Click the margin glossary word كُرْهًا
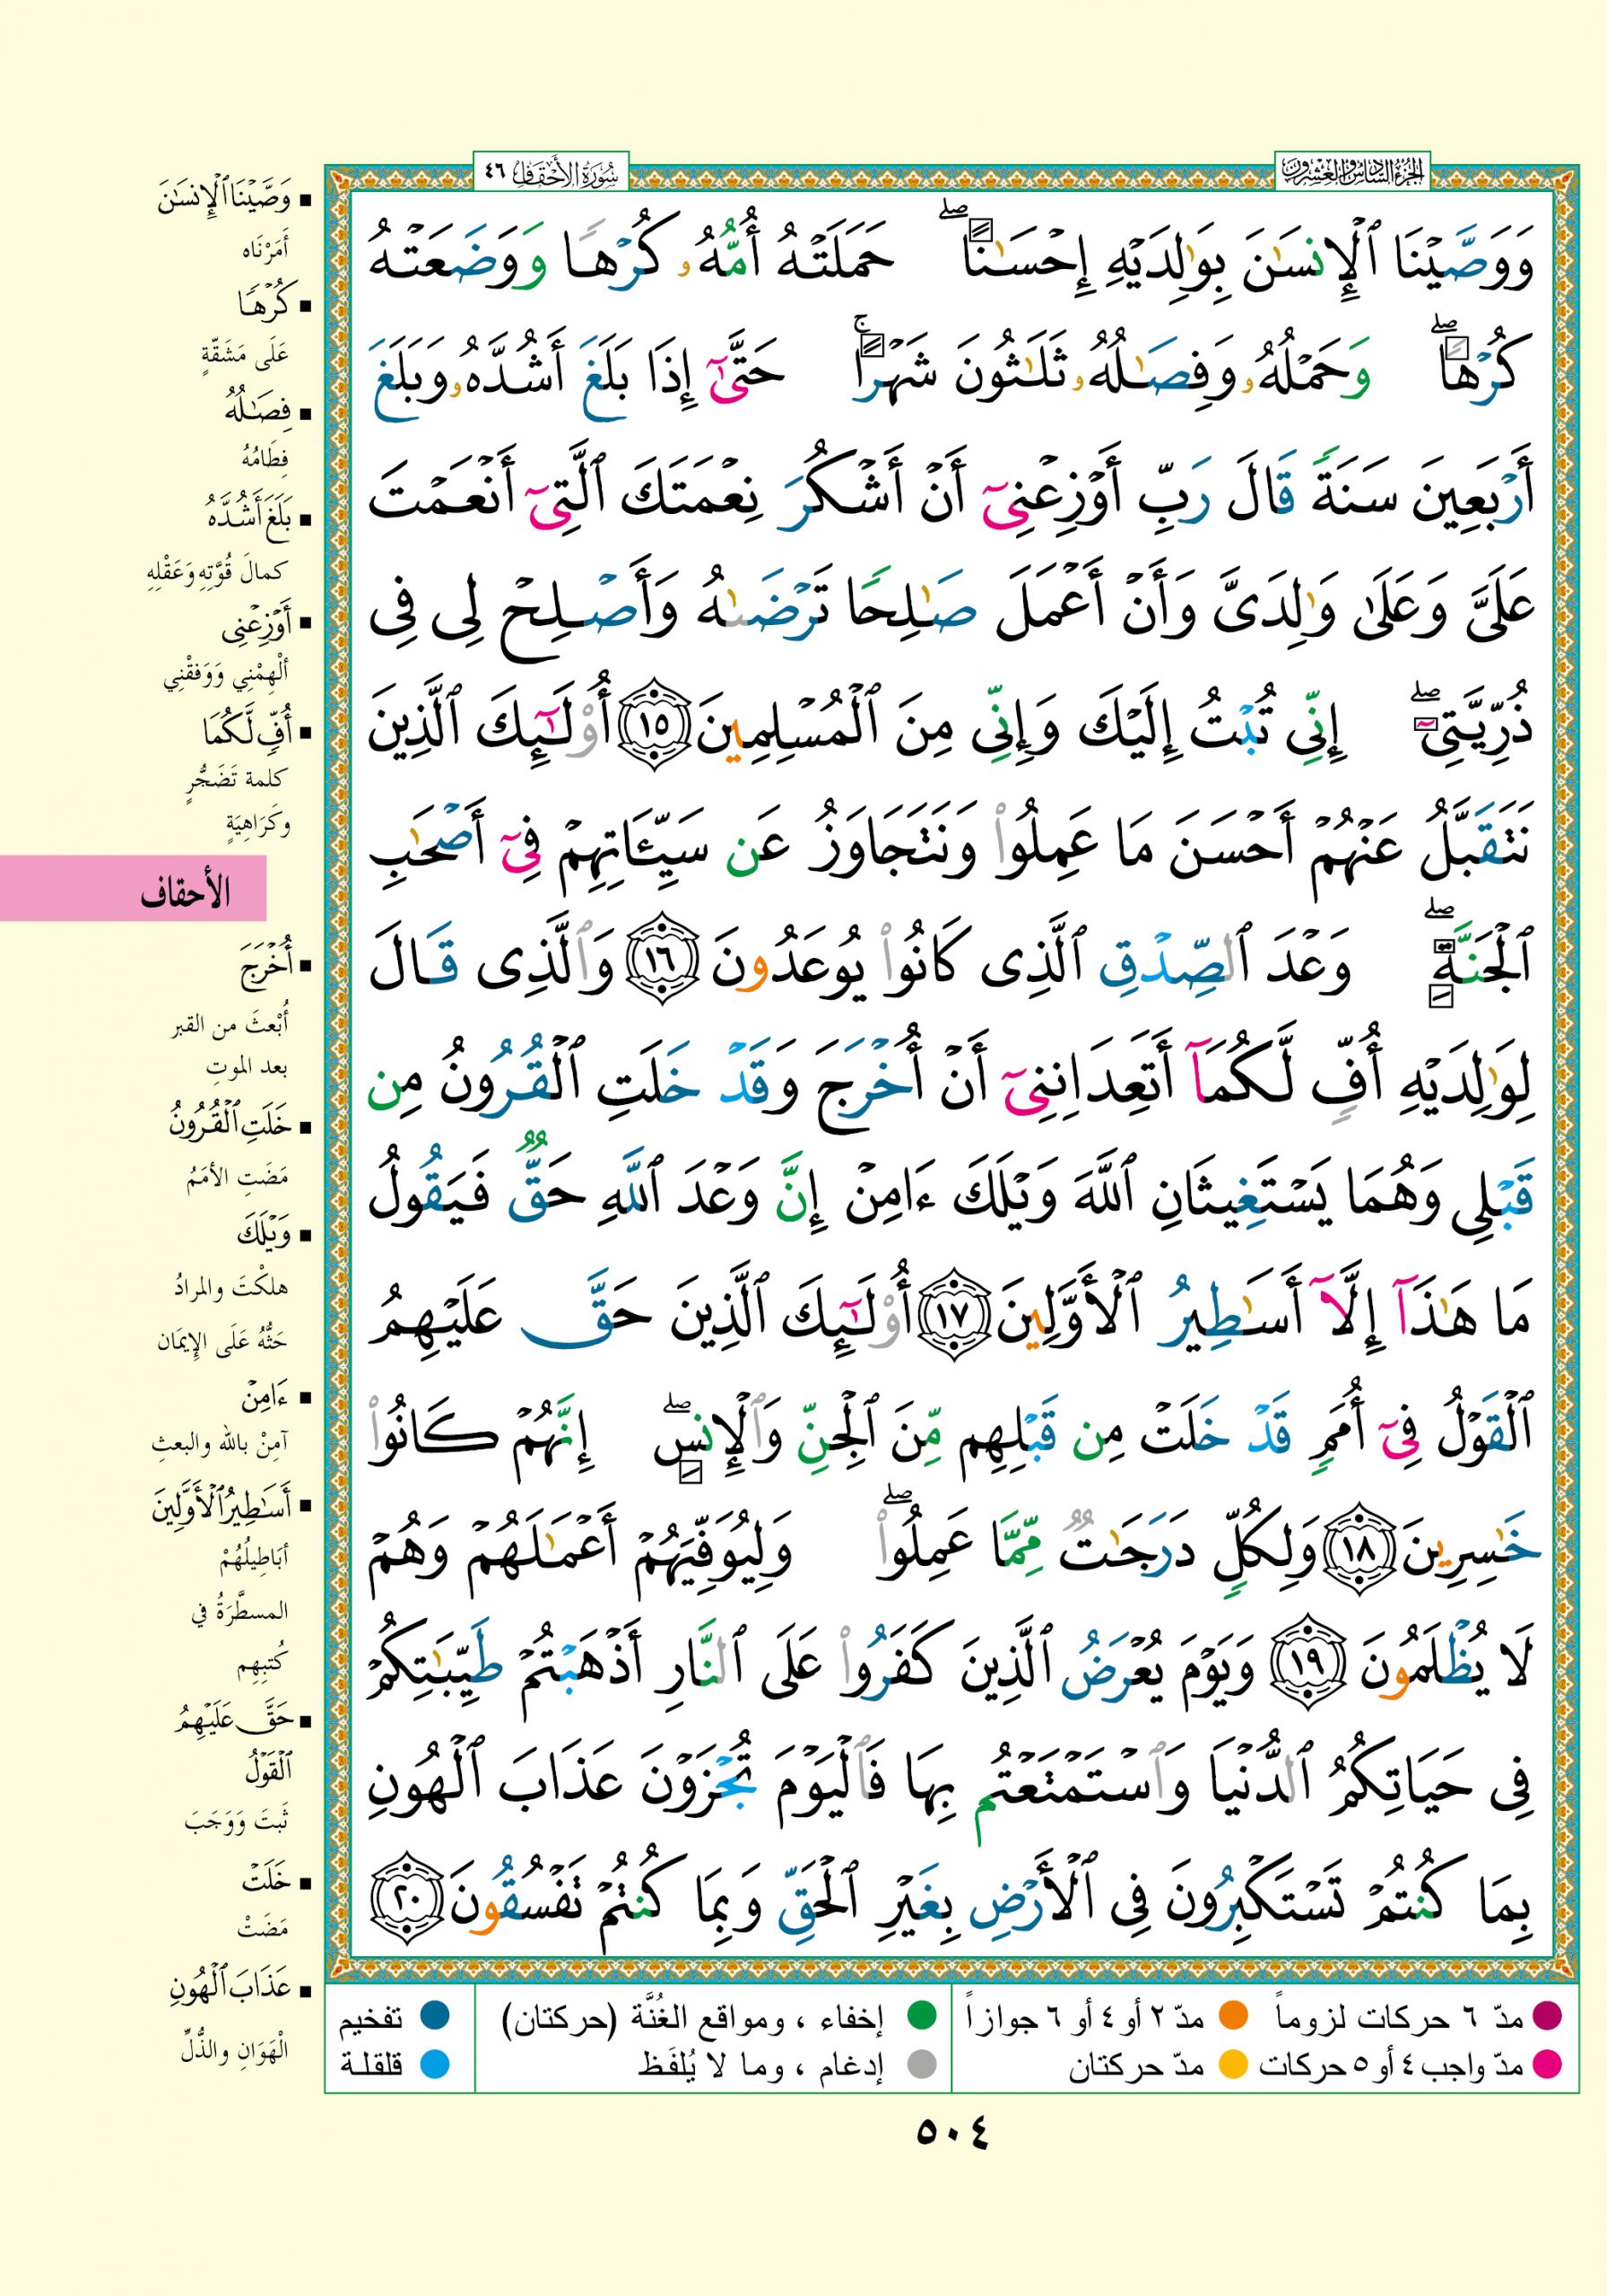This screenshot has width=1607, height=2296. [262, 304]
